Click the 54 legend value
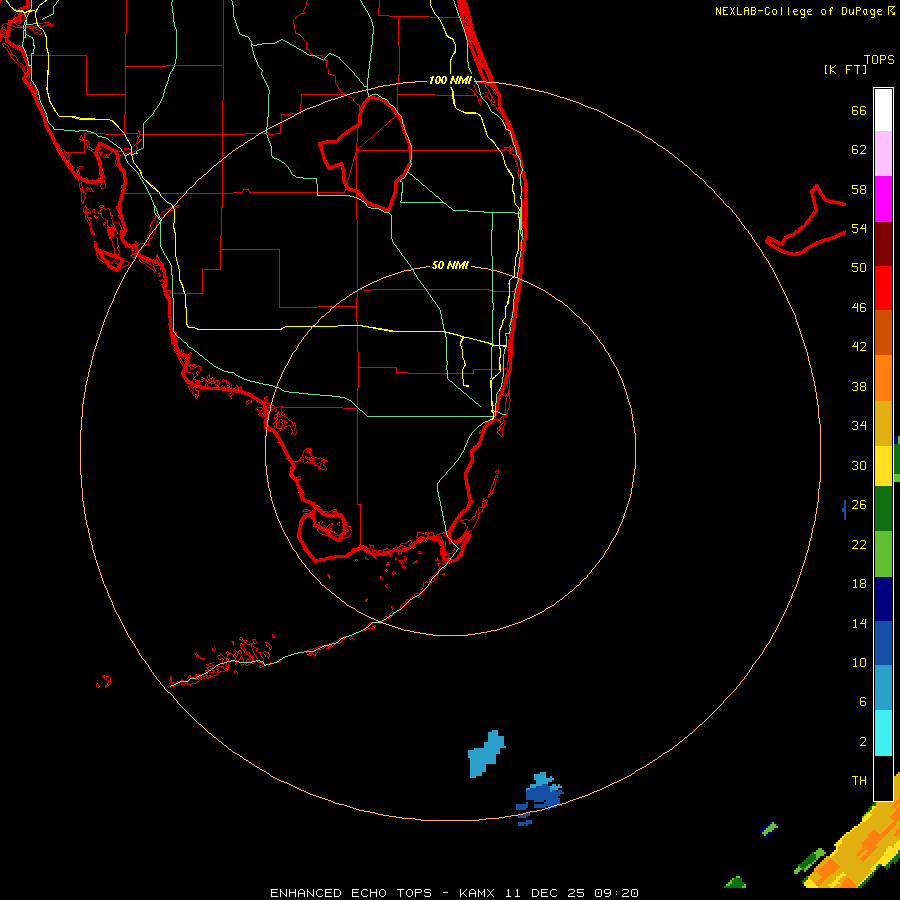The height and width of the screenshot is (900, 900). [859, 228]
